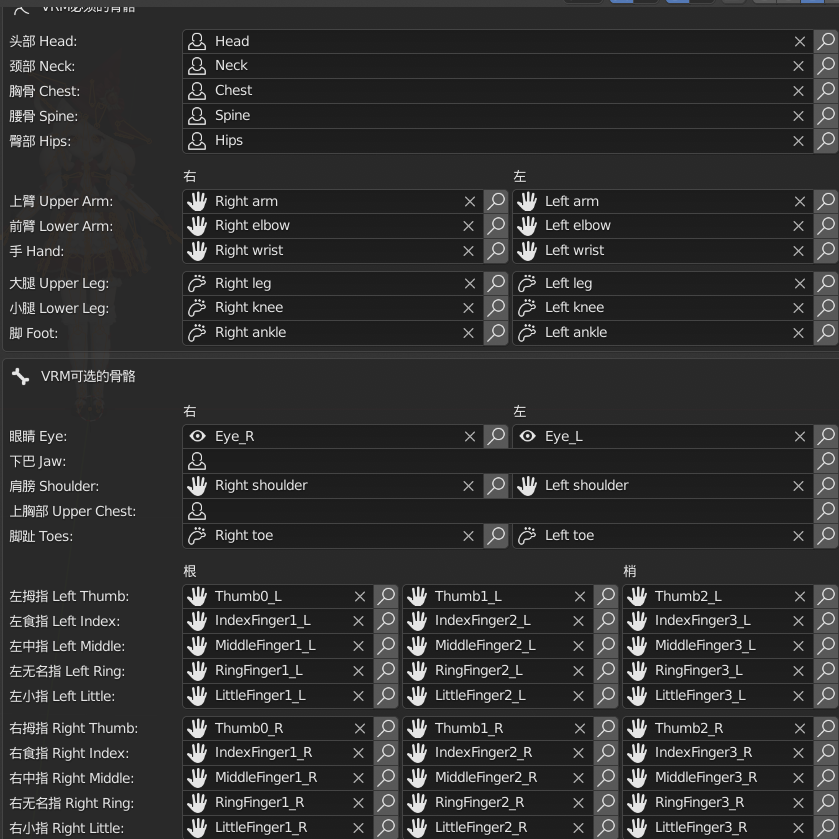Screen dimensions: 839x839
Task: Clear the IndexFinger2_L bone field
Action: point(578,621)
